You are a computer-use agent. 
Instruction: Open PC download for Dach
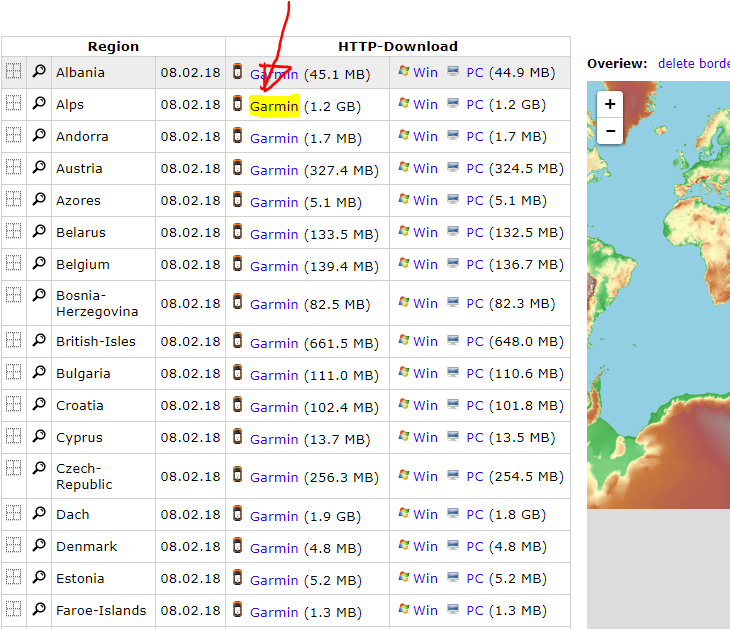click(475, 514)
